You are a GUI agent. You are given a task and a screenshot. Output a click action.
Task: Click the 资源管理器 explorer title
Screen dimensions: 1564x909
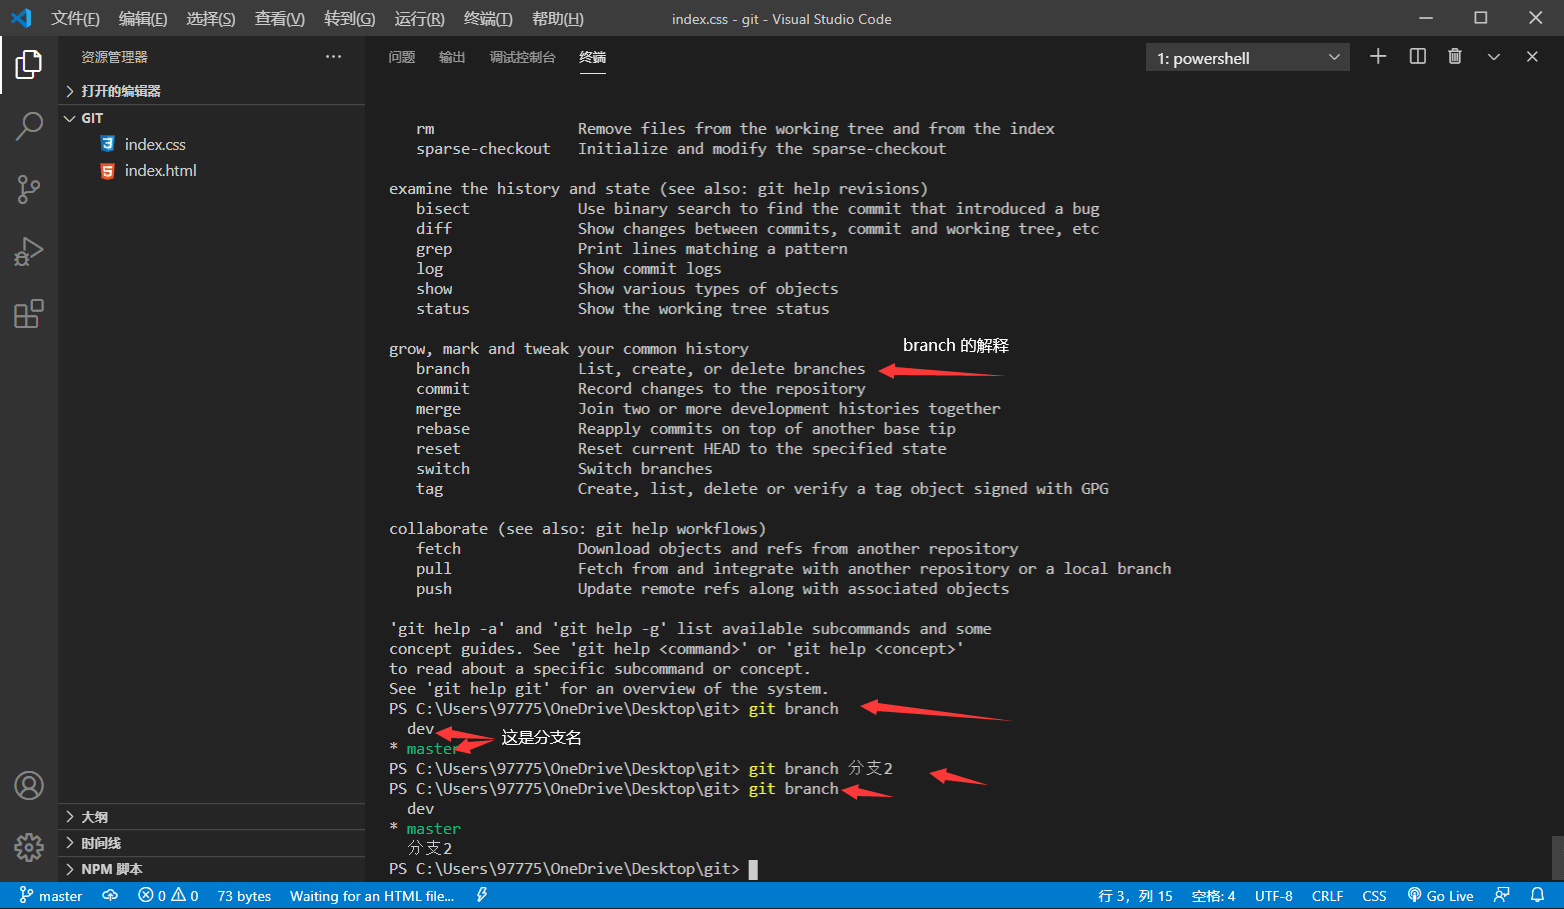coord(114,57)
